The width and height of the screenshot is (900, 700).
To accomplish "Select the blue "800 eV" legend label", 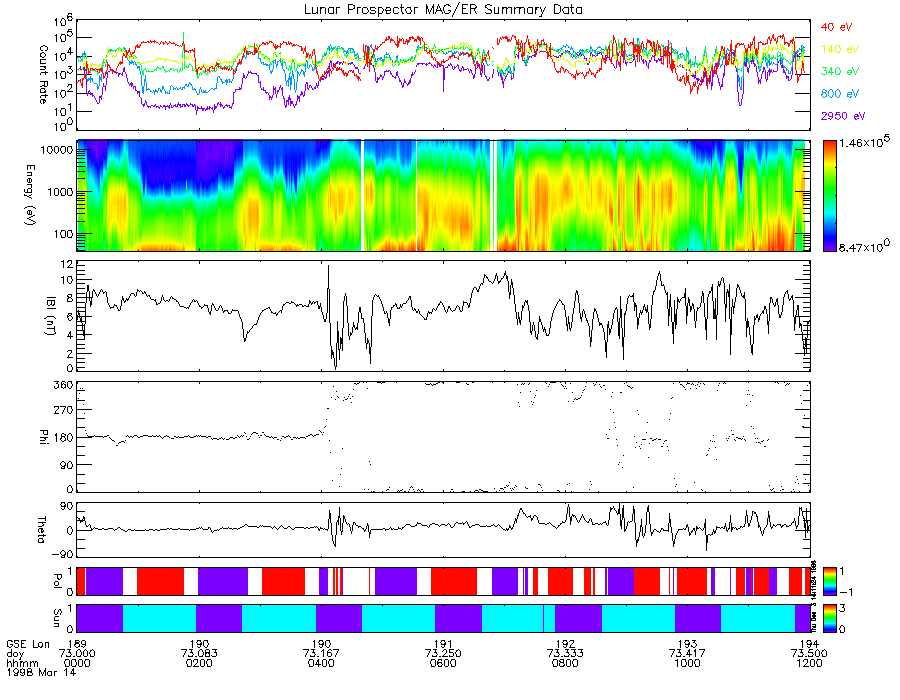I will tap(840, 94).
